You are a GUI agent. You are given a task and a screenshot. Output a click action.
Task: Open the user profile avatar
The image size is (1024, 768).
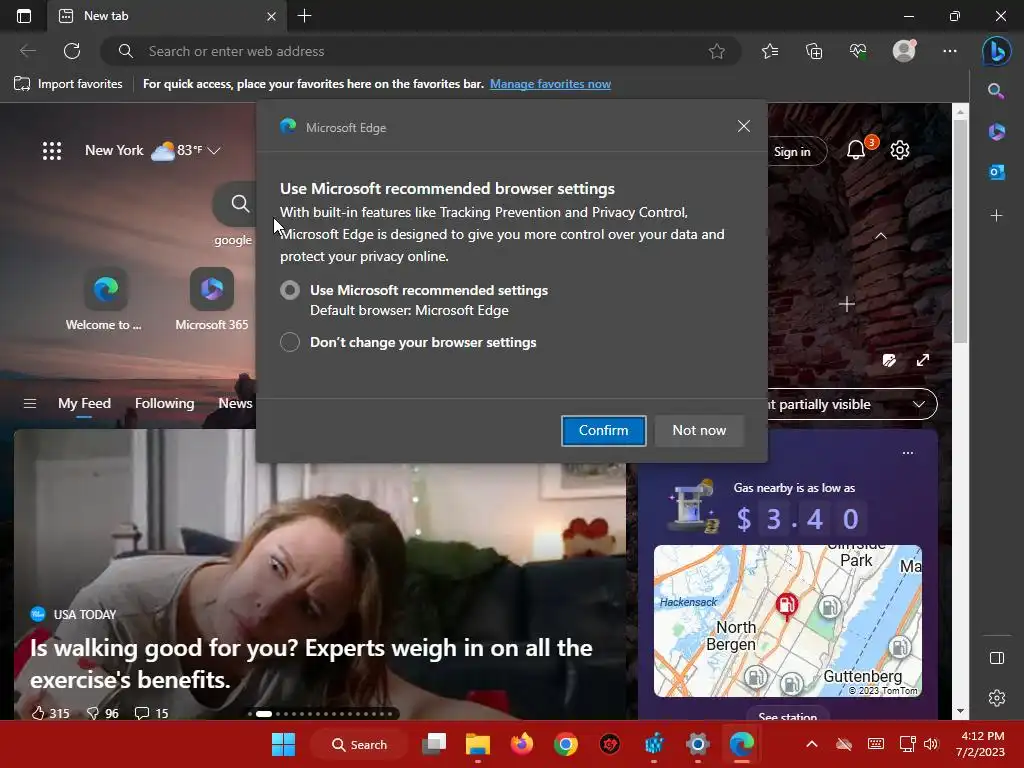(x=904, y=50)
